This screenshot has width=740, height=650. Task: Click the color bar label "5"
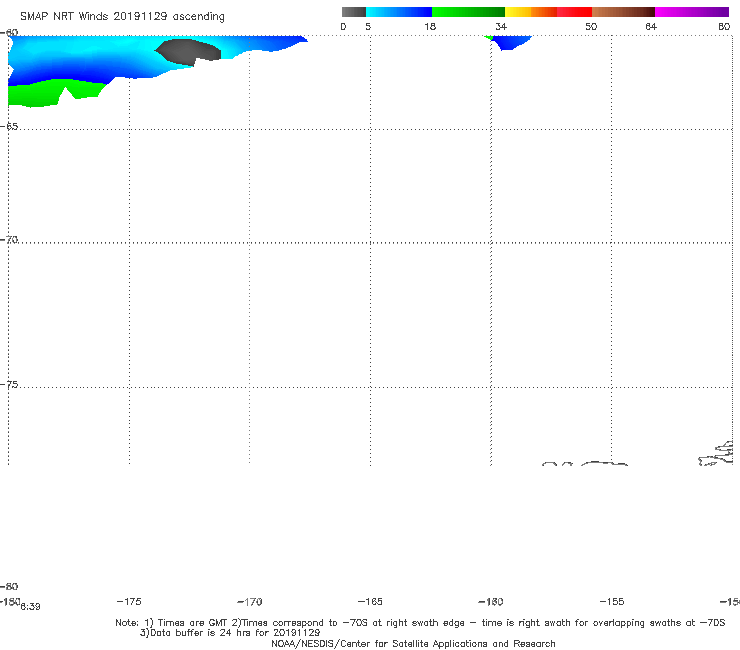368,26
